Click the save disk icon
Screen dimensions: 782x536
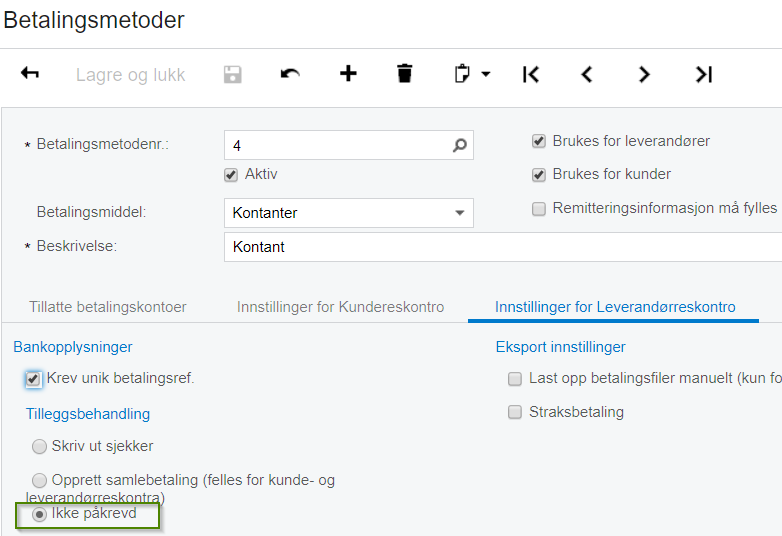232,74
